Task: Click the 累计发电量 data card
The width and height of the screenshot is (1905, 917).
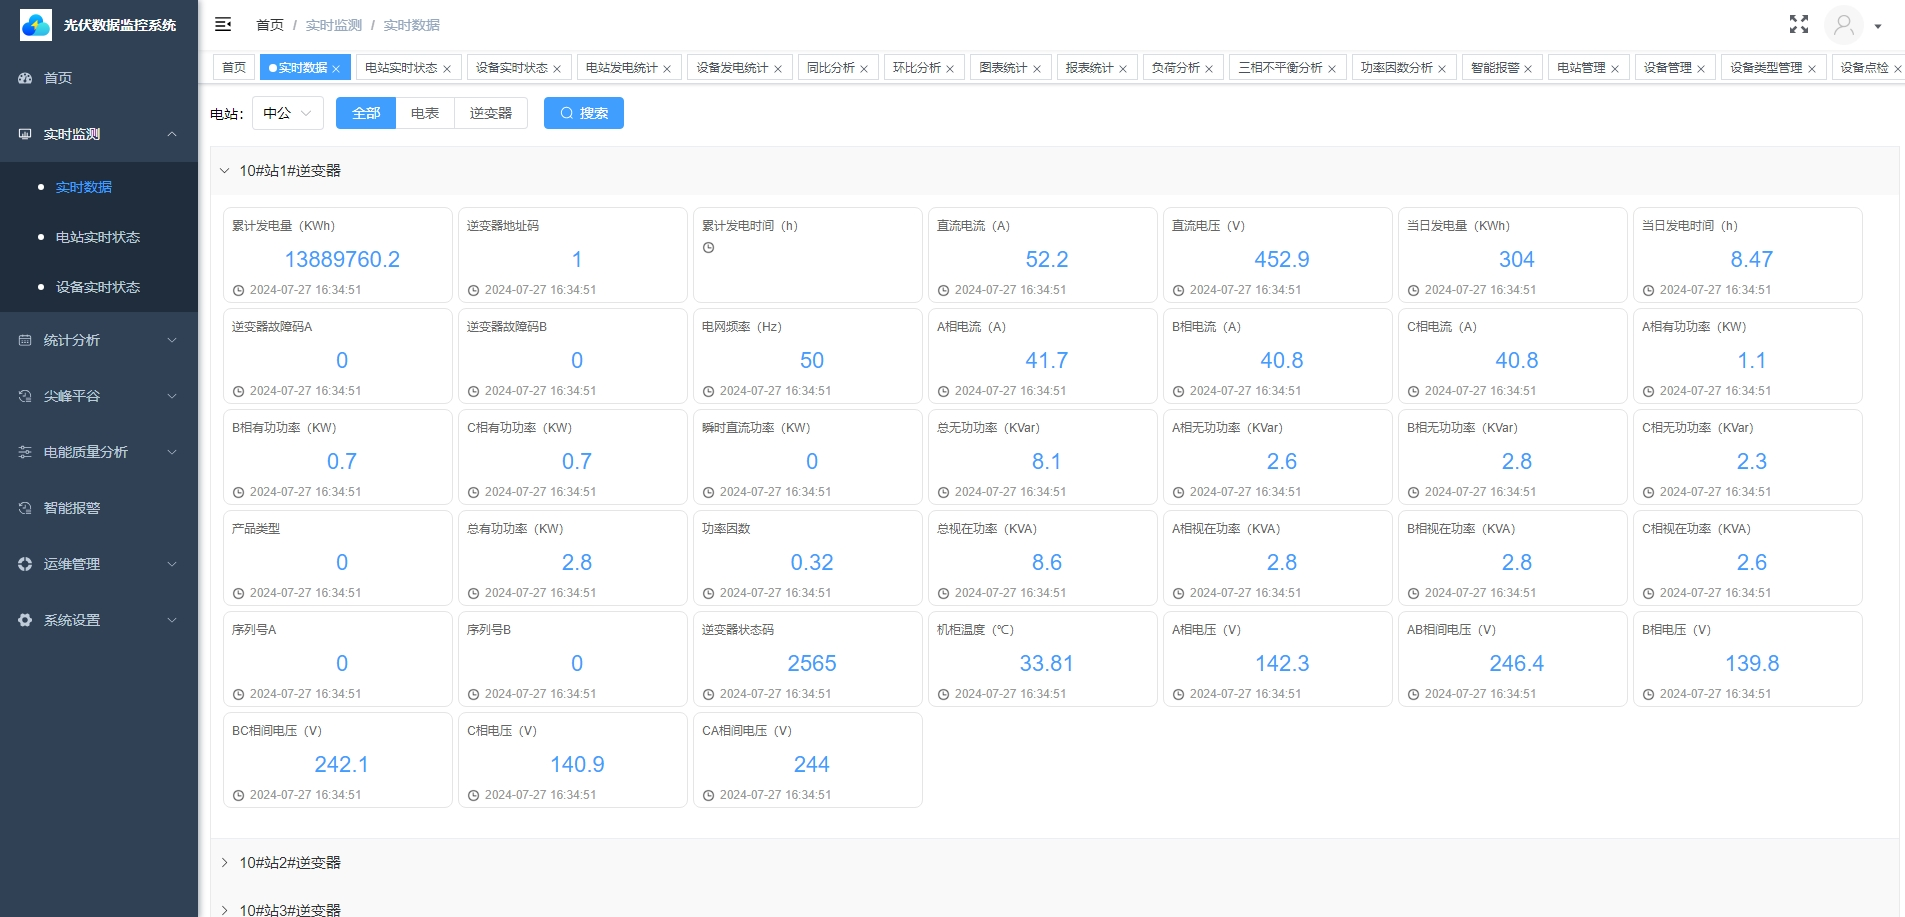Action: click(338, 255)
